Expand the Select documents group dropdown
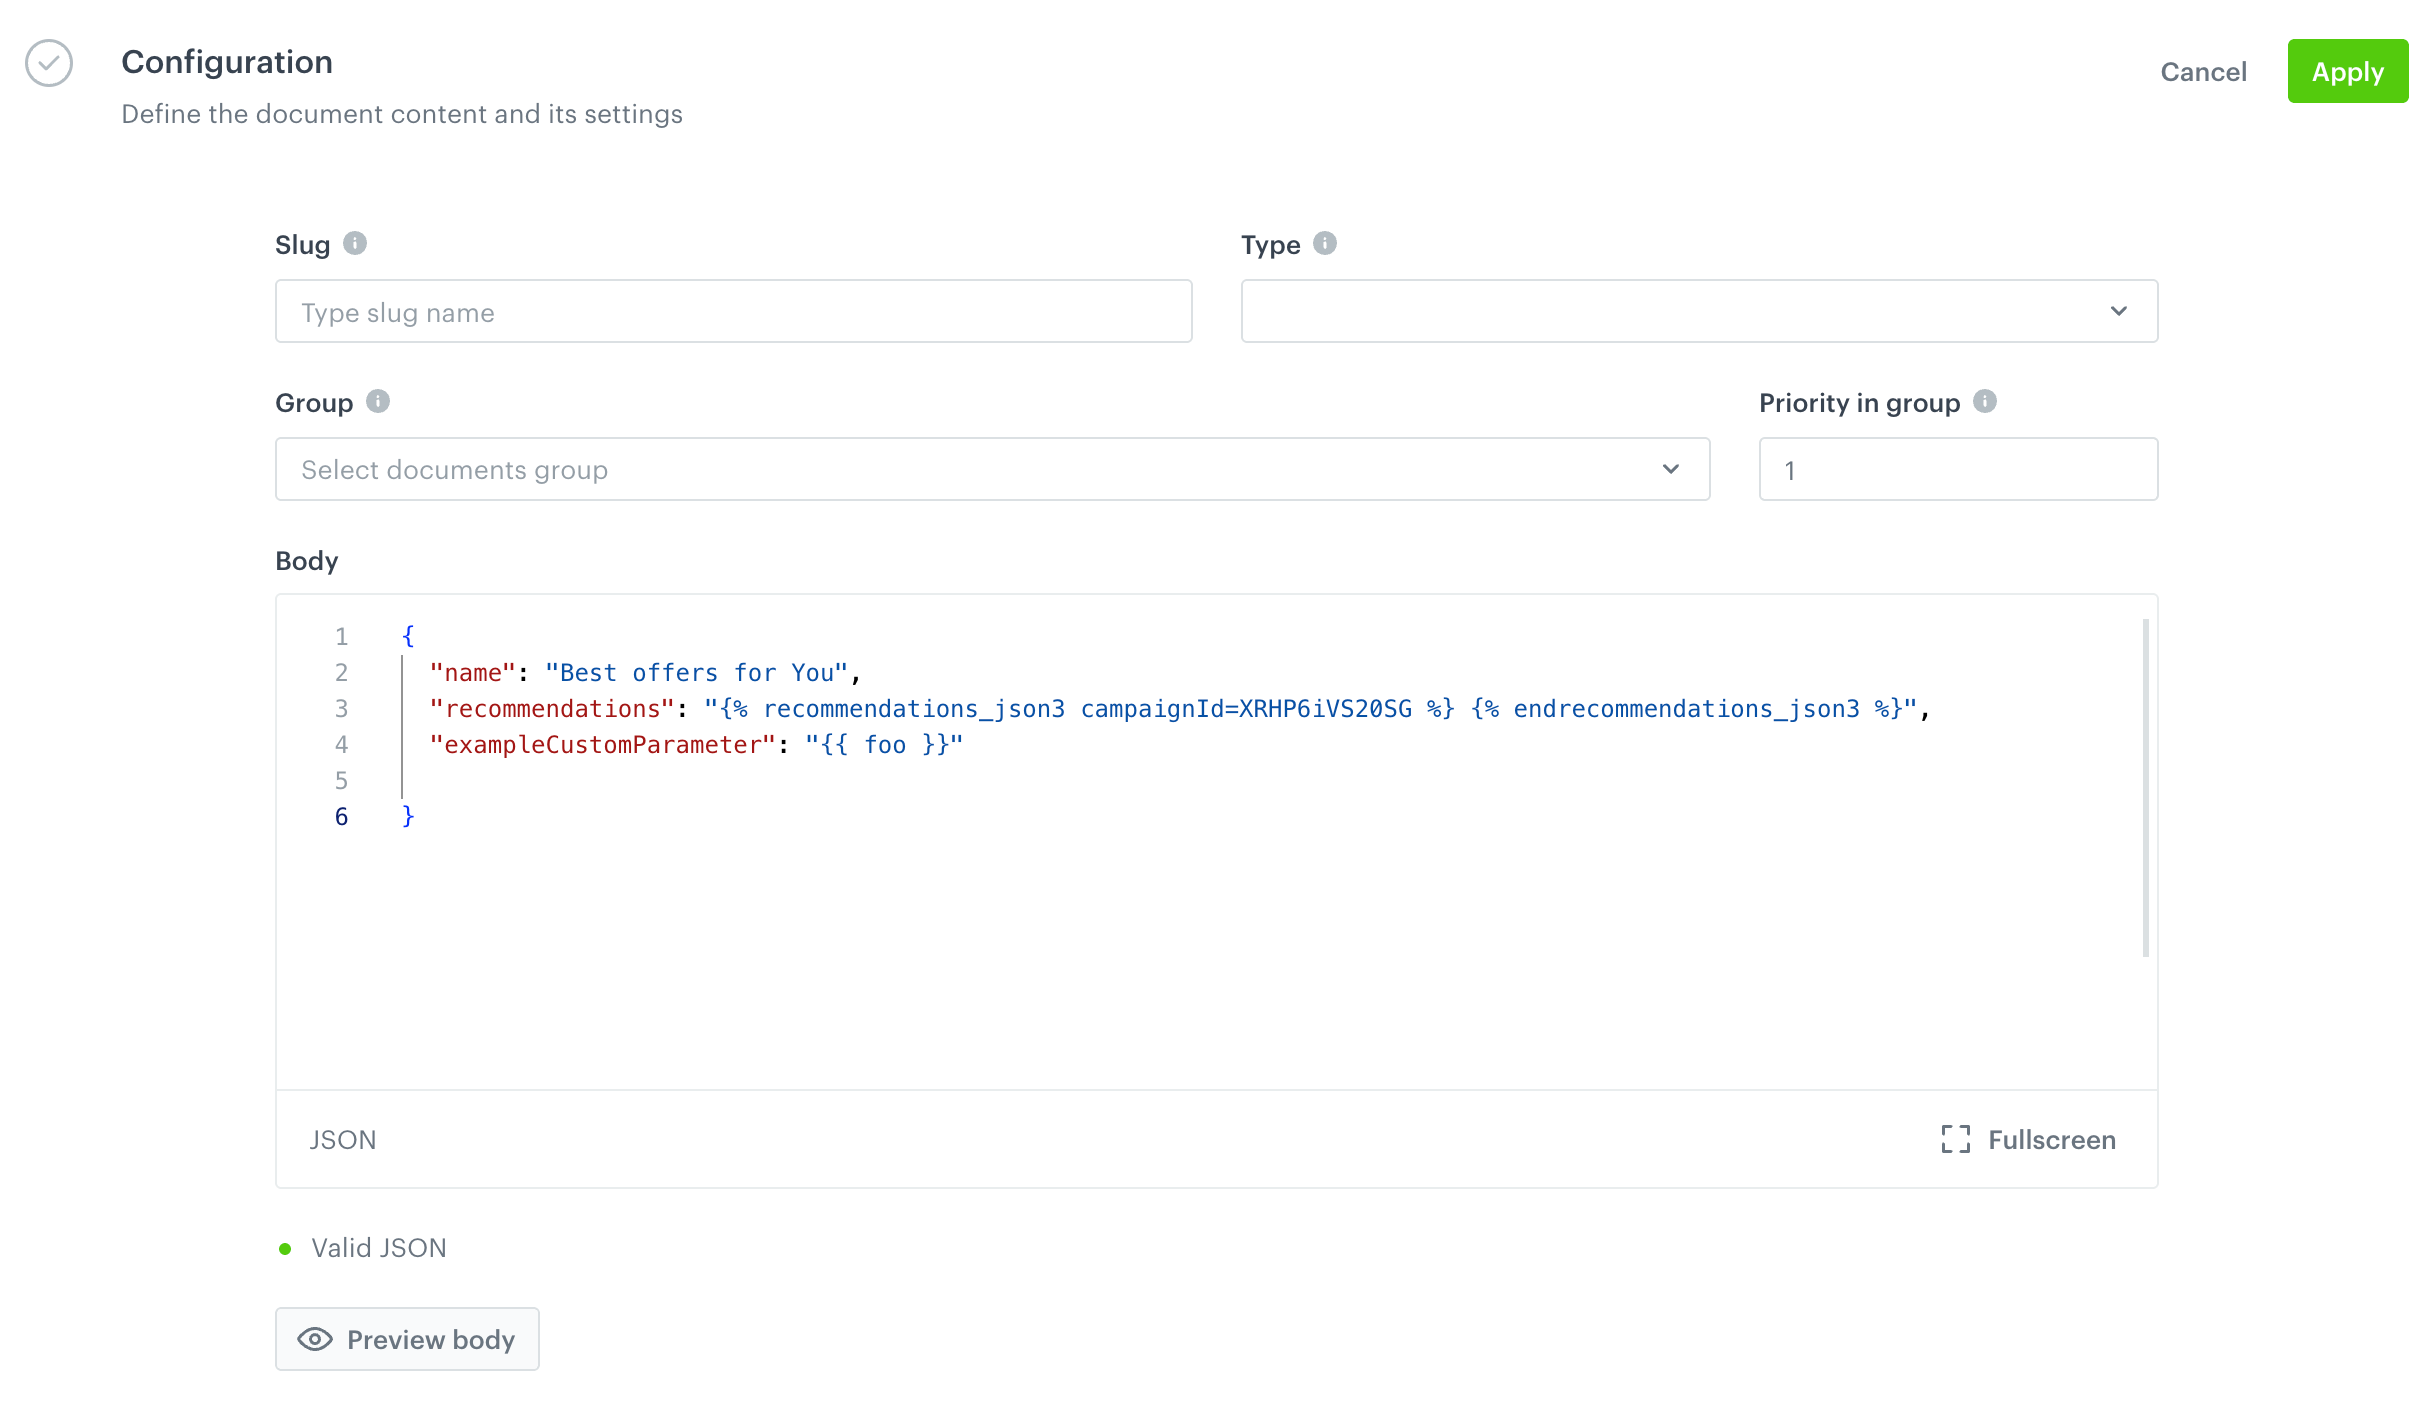Screen dimensions: 2424x1404 (992, 469)
